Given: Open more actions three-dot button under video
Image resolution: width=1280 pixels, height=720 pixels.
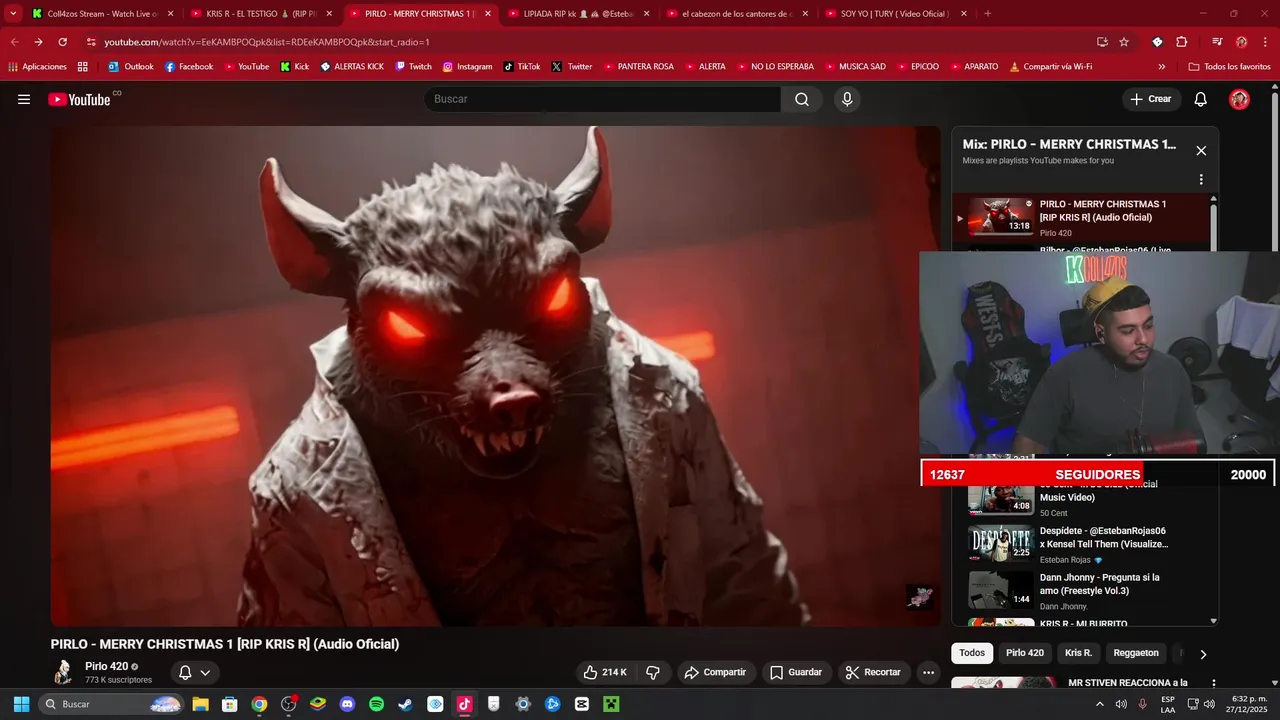Looking at the screenshot, I should [928, 672].
